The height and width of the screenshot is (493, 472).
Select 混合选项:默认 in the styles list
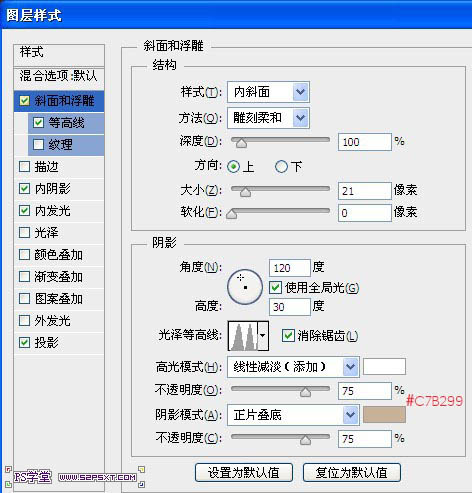click(x=59, y=76)
